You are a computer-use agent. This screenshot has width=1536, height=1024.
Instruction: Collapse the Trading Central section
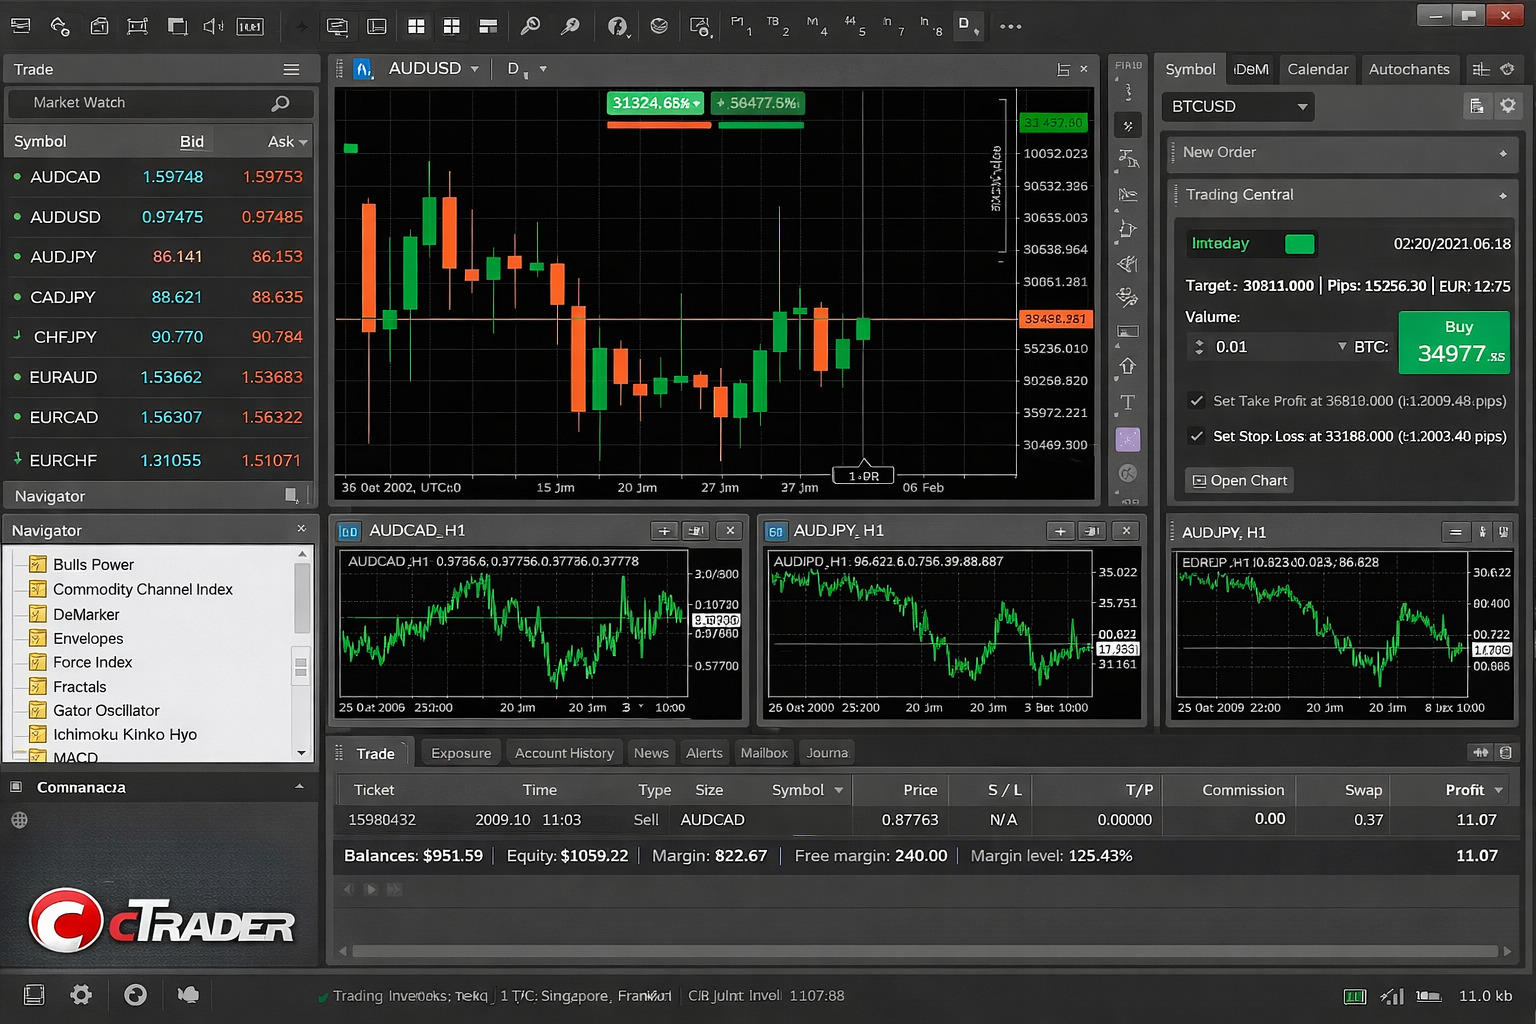1503,196
